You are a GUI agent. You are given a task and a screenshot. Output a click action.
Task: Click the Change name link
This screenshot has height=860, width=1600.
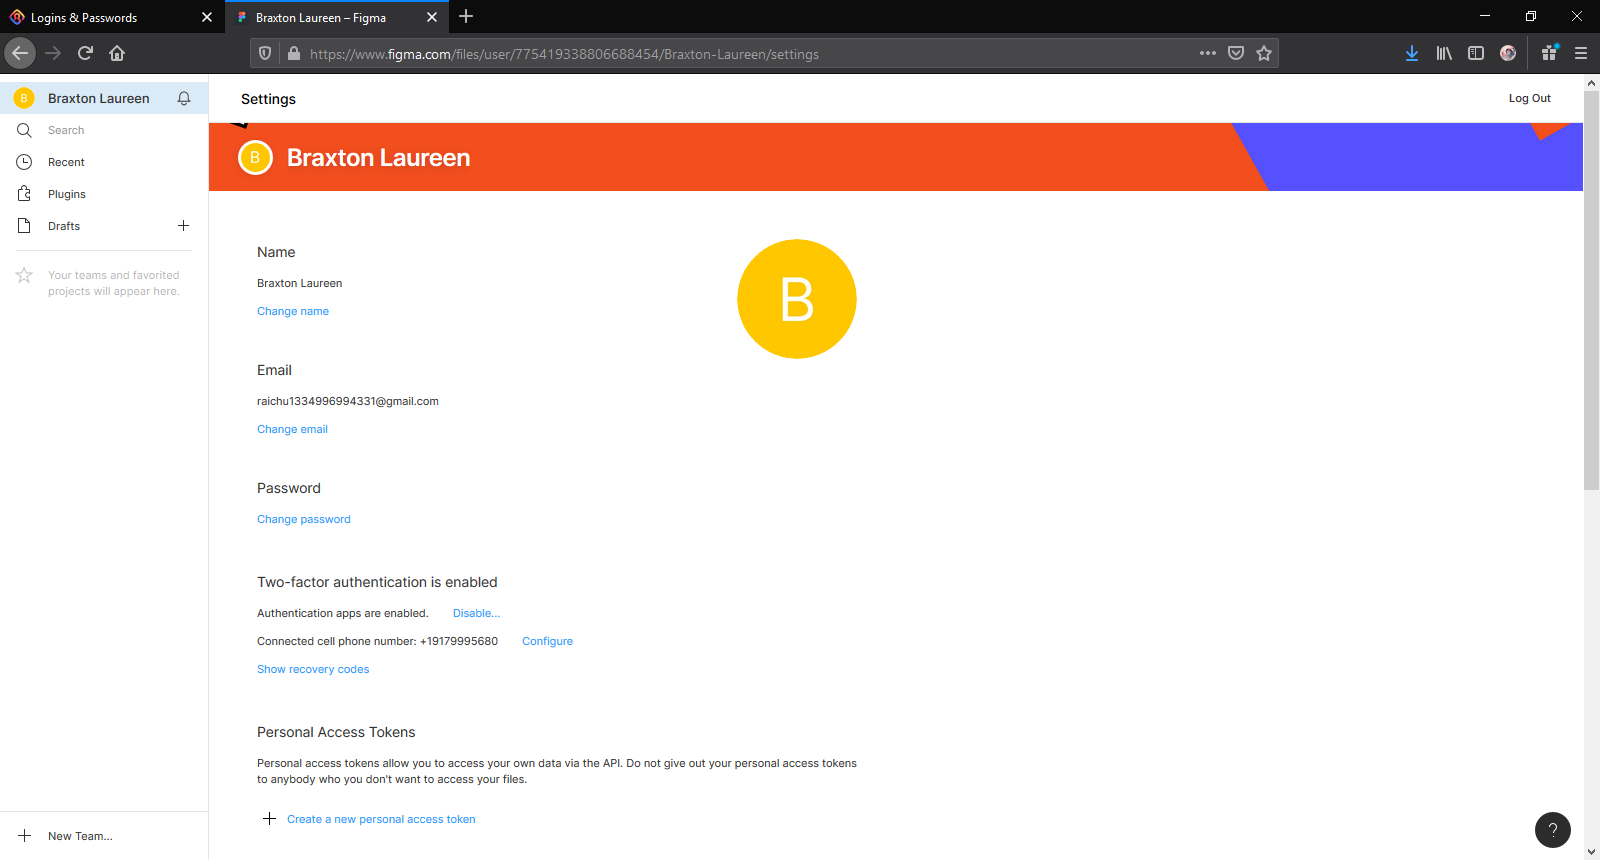(293, 311)
